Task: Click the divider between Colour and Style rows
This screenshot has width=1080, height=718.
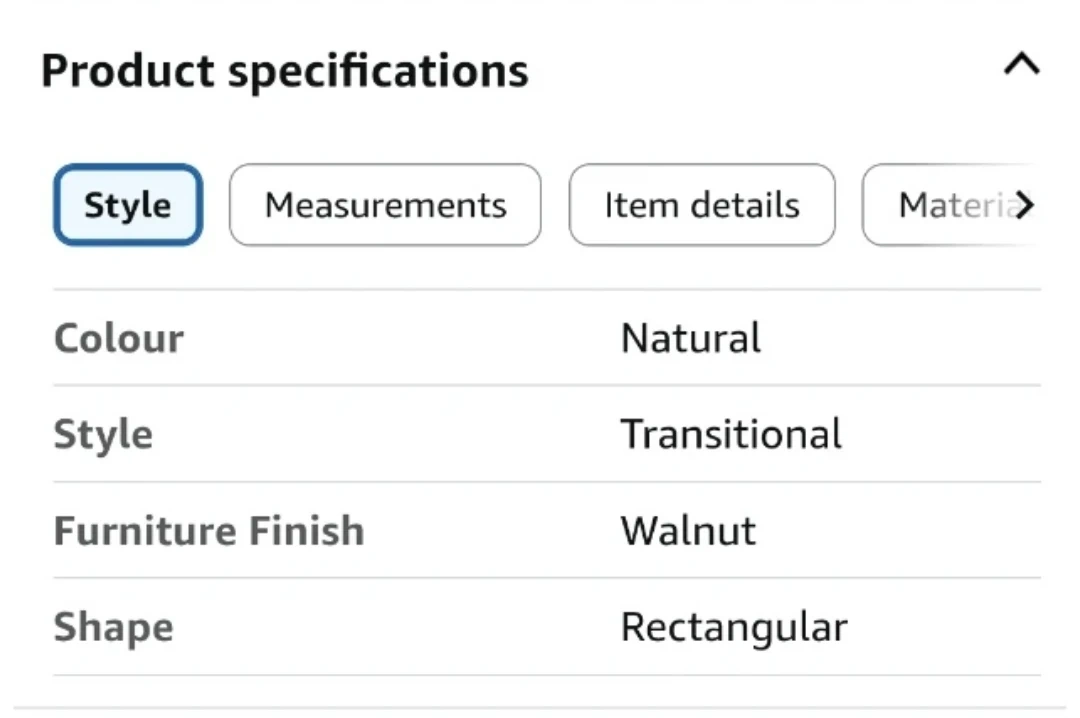Action: pyautogui.click(x=546, y=385)
